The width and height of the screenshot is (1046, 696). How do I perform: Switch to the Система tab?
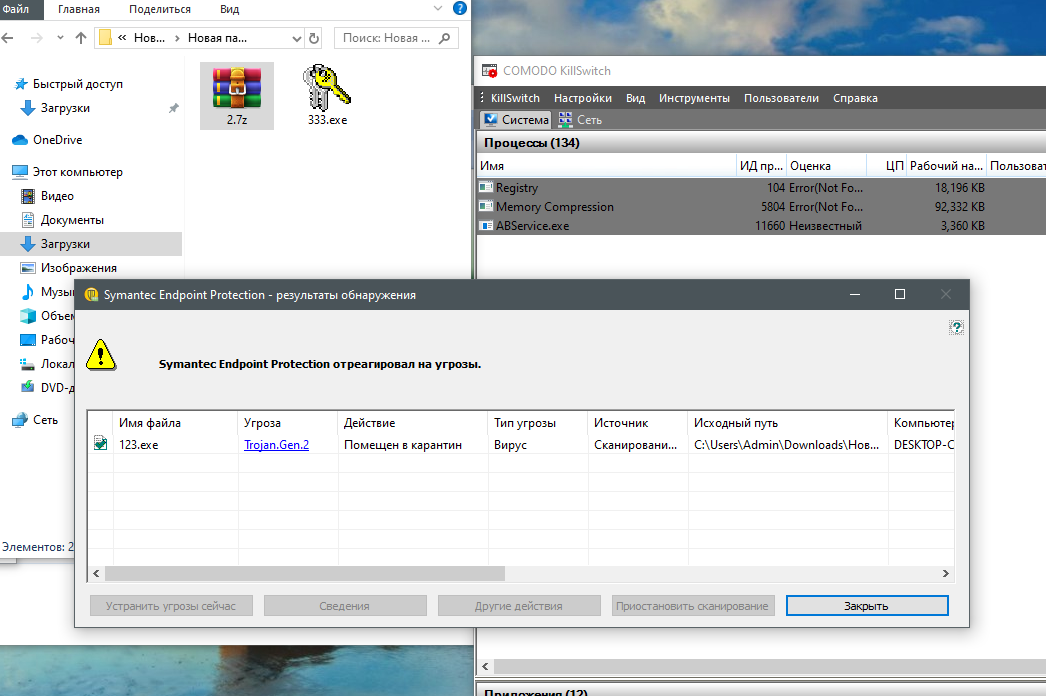[x=516, y=119]
